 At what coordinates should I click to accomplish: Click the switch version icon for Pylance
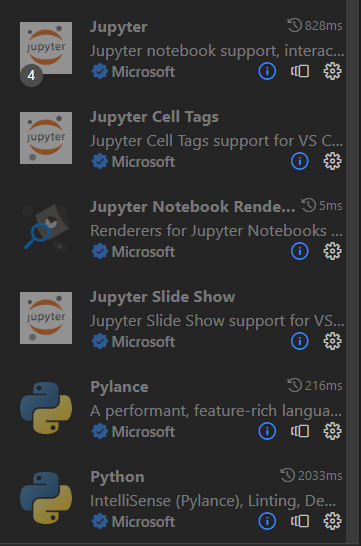coord(300,431)
